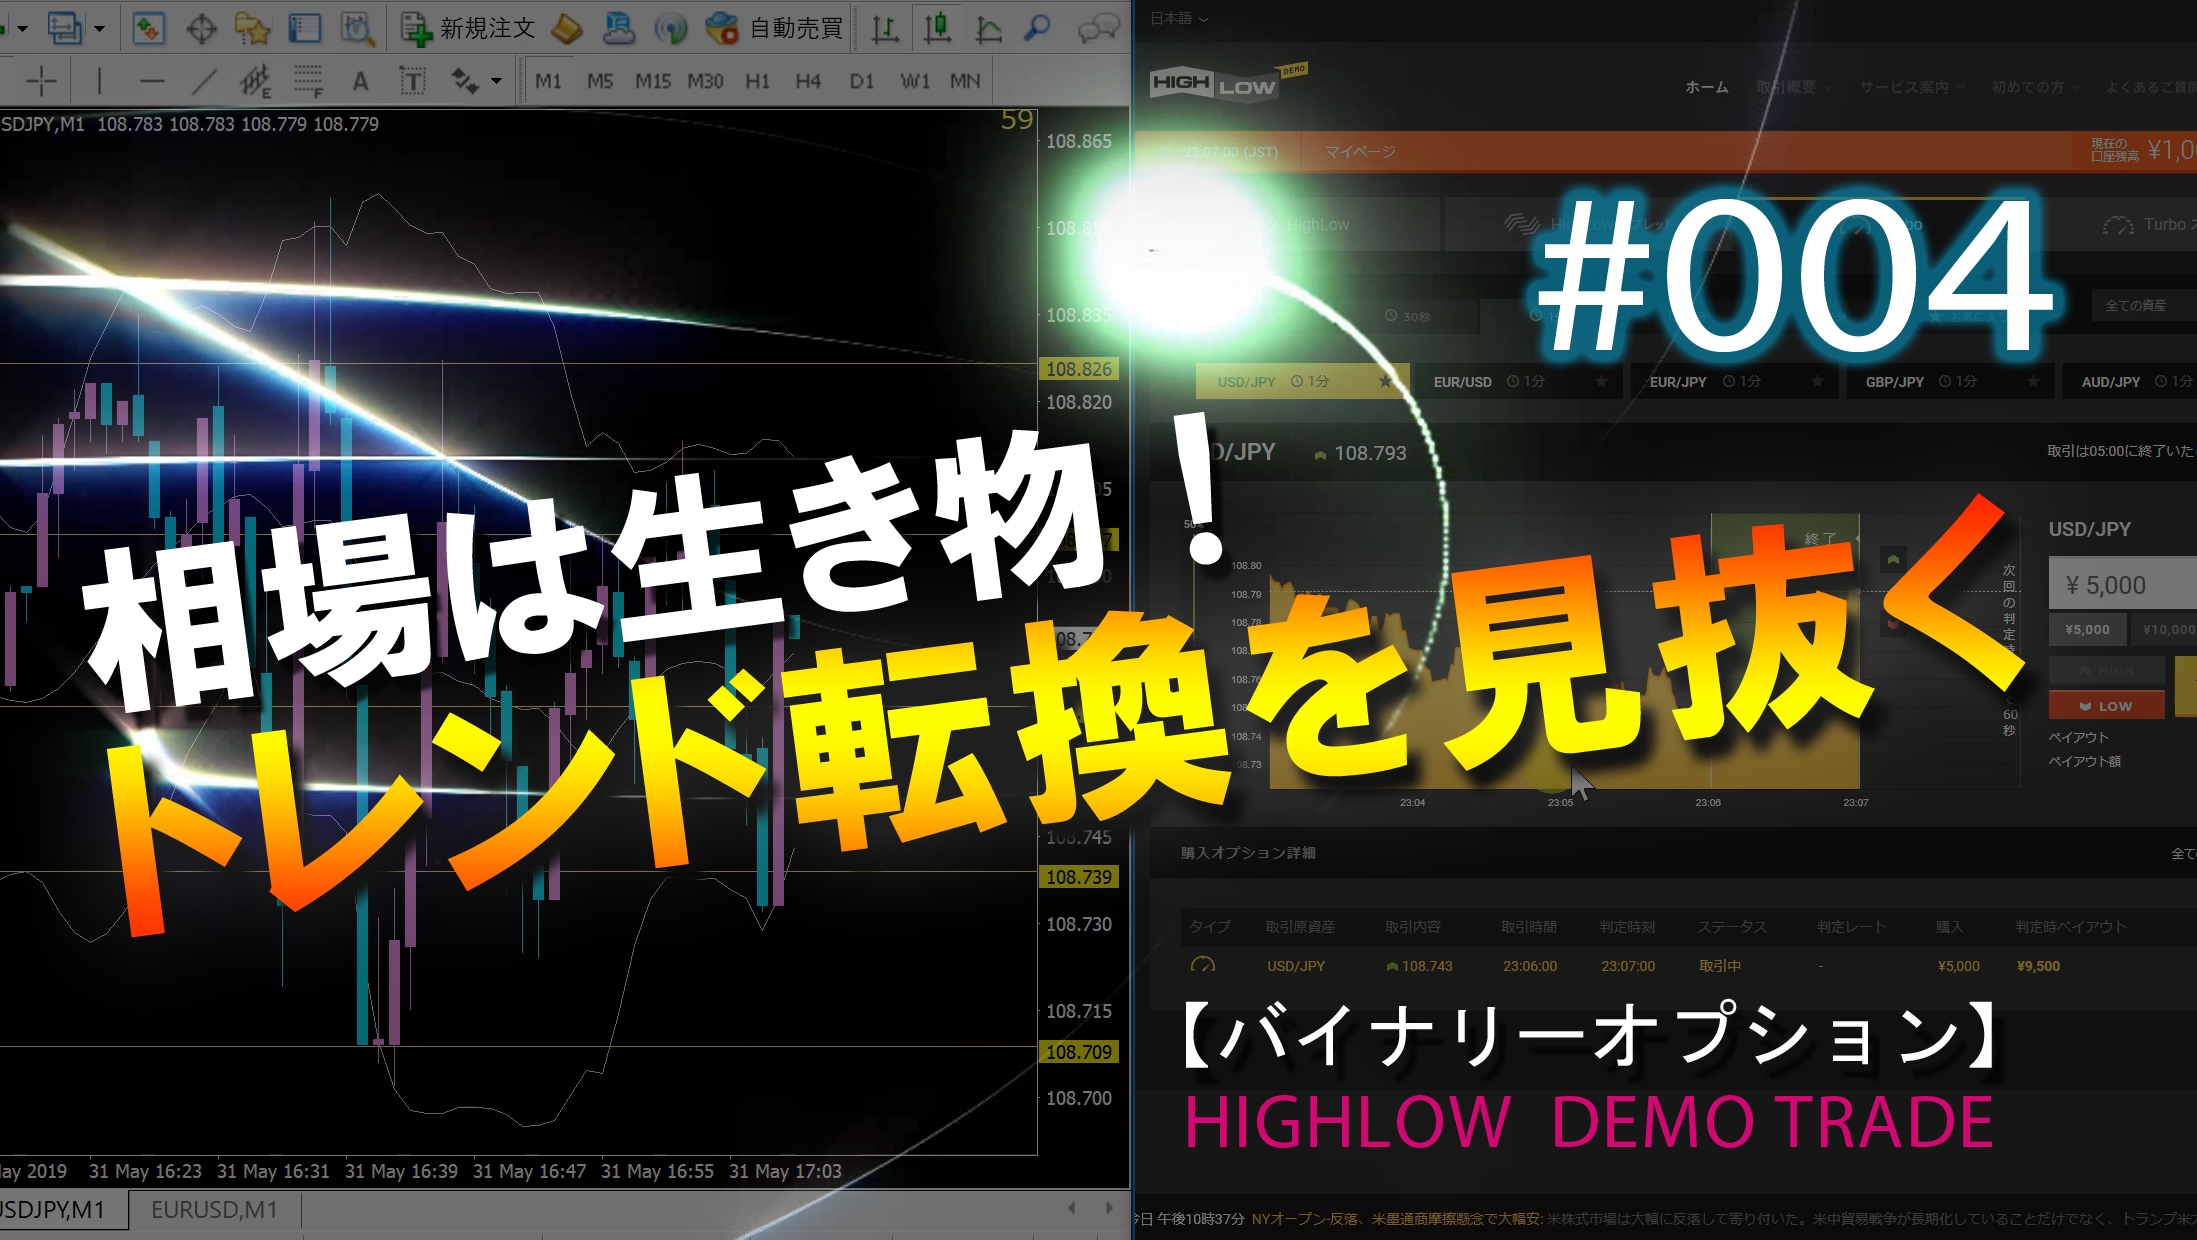The image size is (2197, 1240).
Task: Expand the 取引概要 menu
Action: click(x=1793, y=87)
